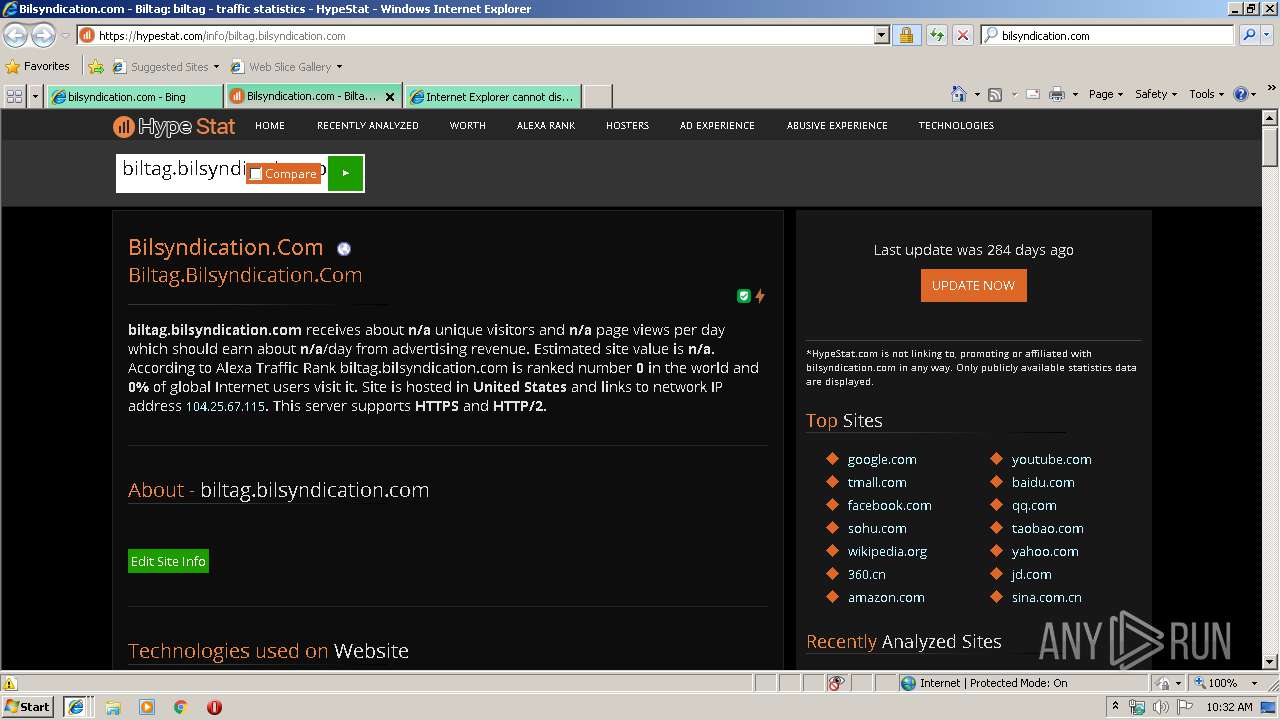The width and height of the screenshot is (1280, 720).
Task: Click the URL address bar field
Action: (x=474, y=35)
